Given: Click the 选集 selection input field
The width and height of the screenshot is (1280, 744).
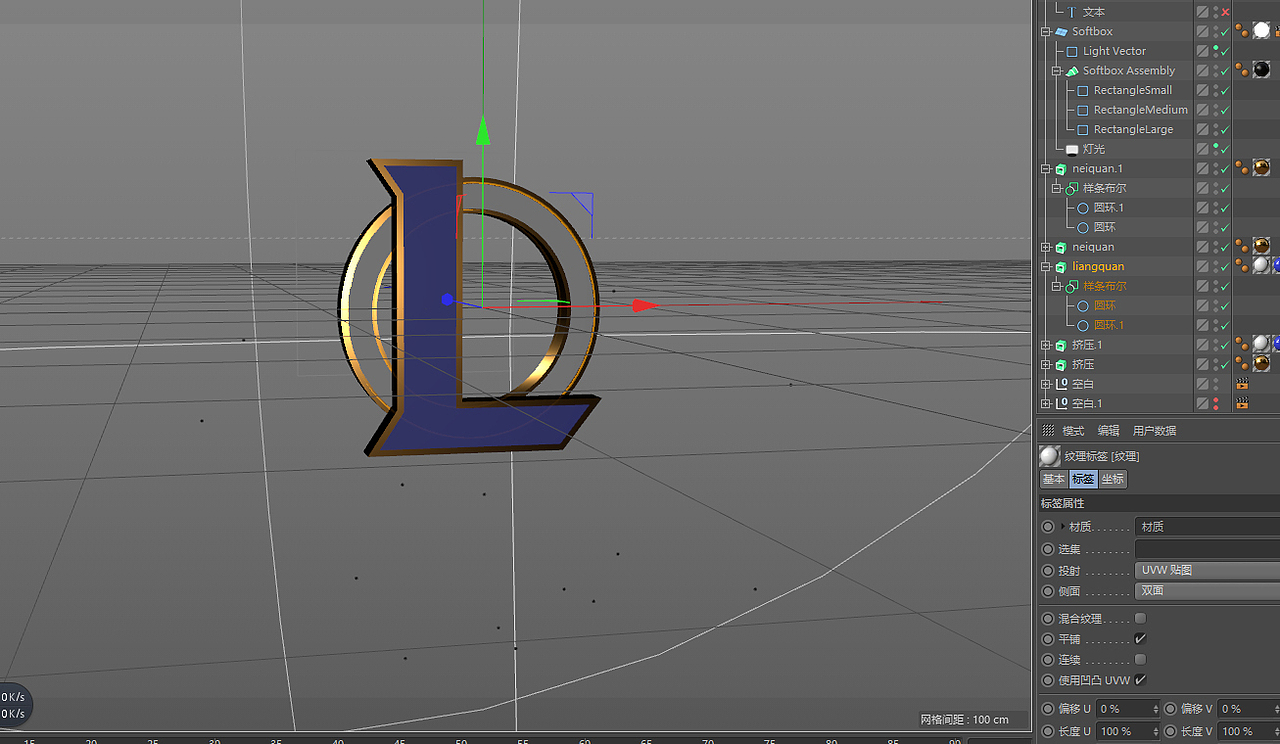Looking at the screenshot, I should tap(1207, 549).
